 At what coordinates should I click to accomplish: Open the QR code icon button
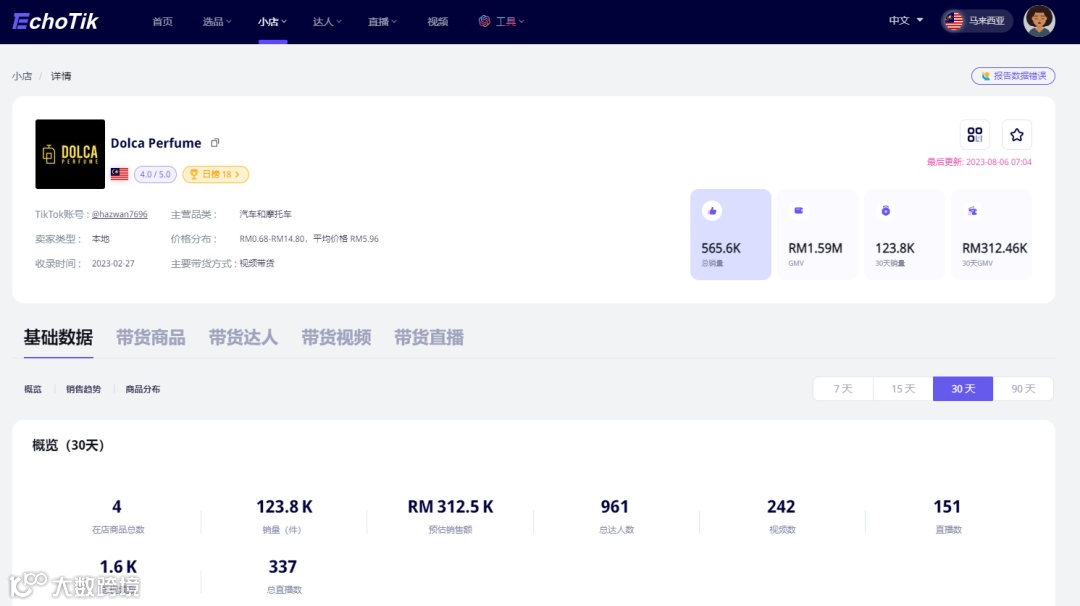click(x=975, y=134)
